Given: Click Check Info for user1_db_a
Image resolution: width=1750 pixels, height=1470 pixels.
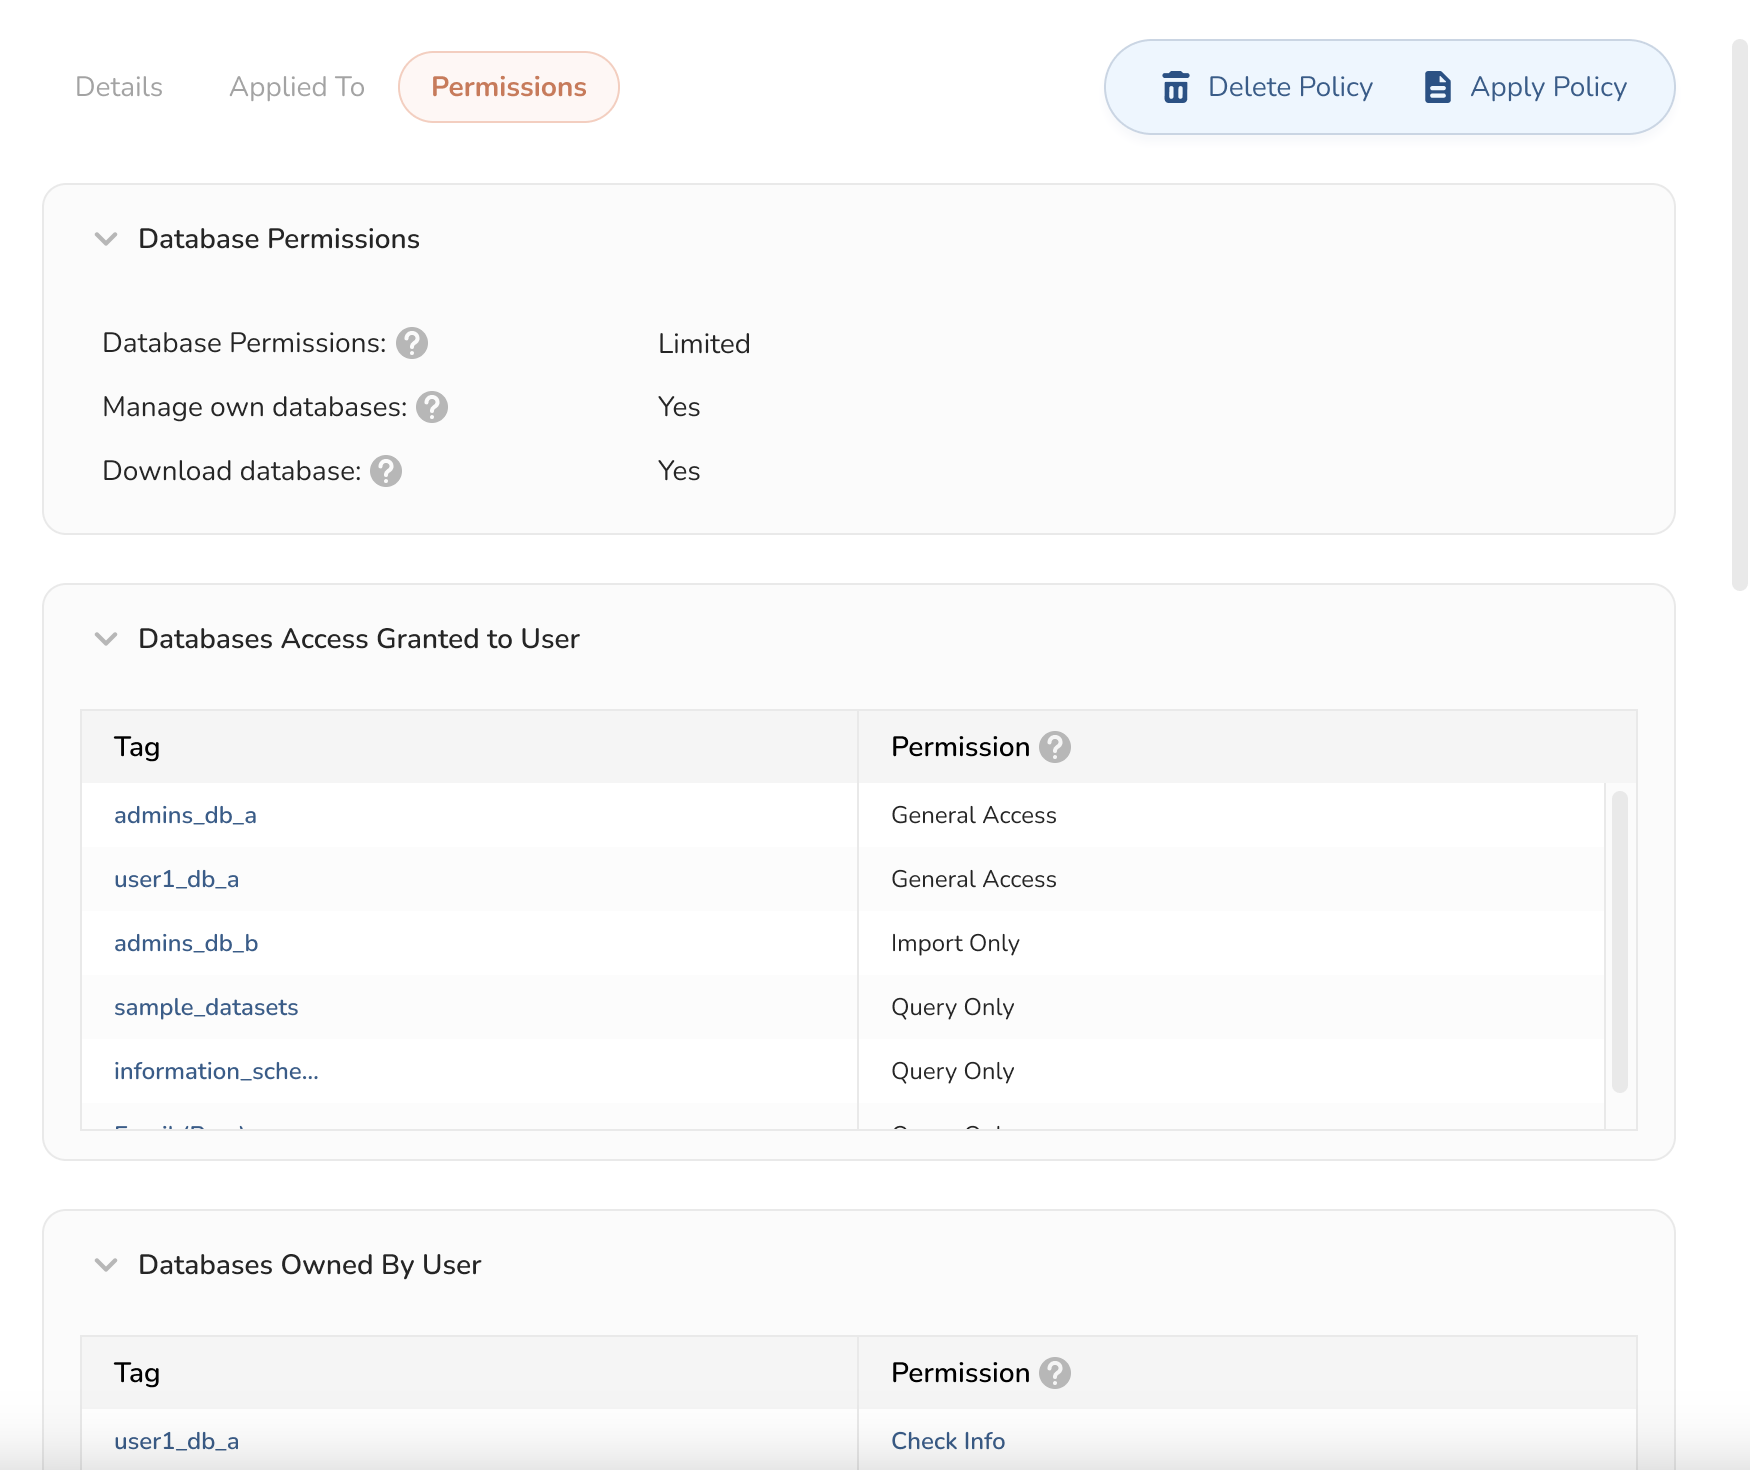Looking at the screenshot, I should point(947,1441).
